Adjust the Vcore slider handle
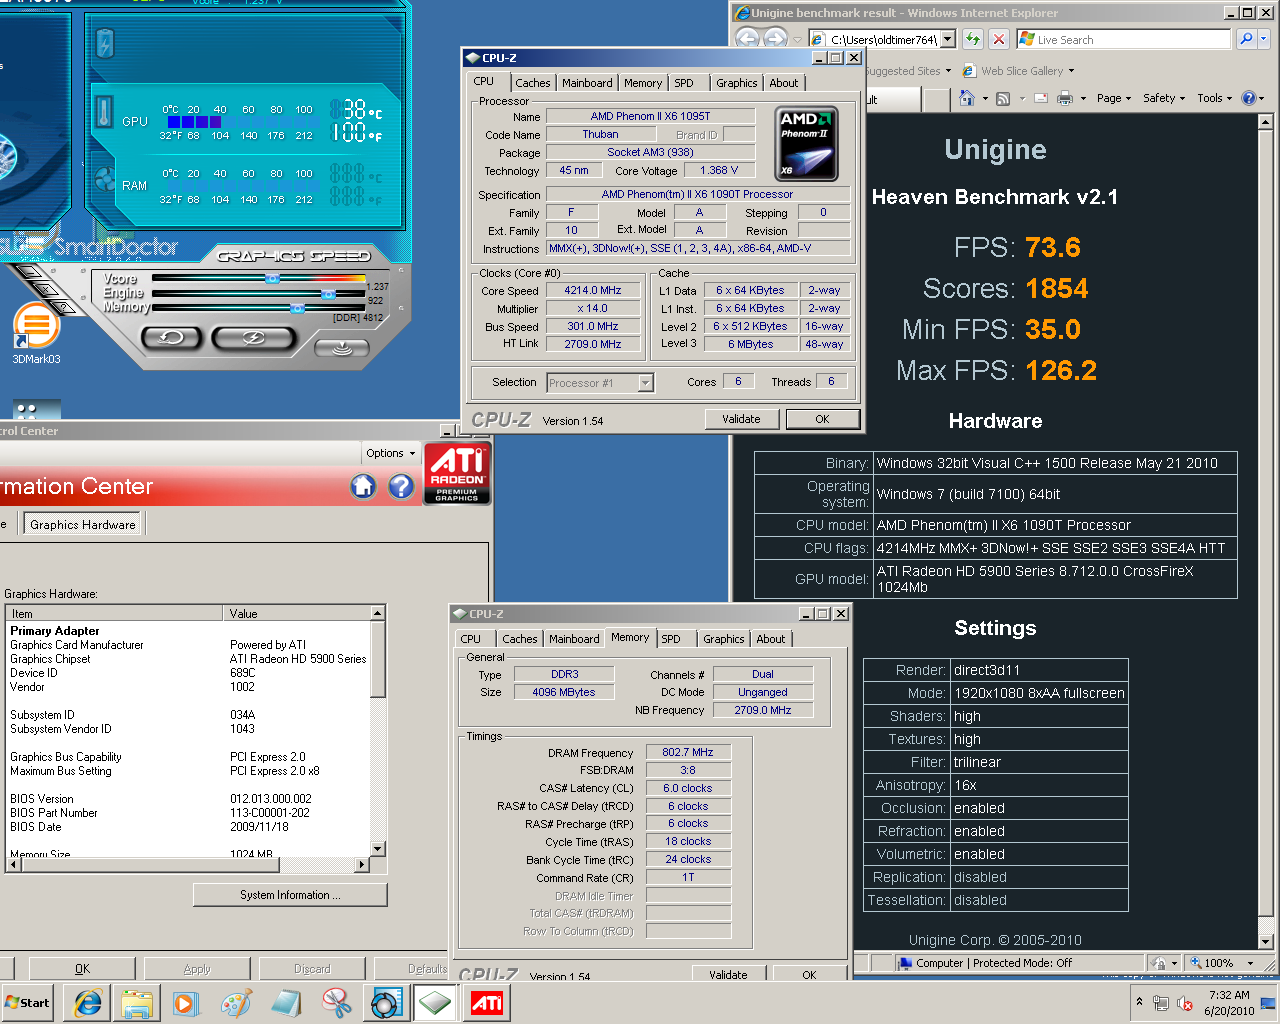This screenshot has width=1280, height=1024. pyautogui.click(x=272, y=279)
